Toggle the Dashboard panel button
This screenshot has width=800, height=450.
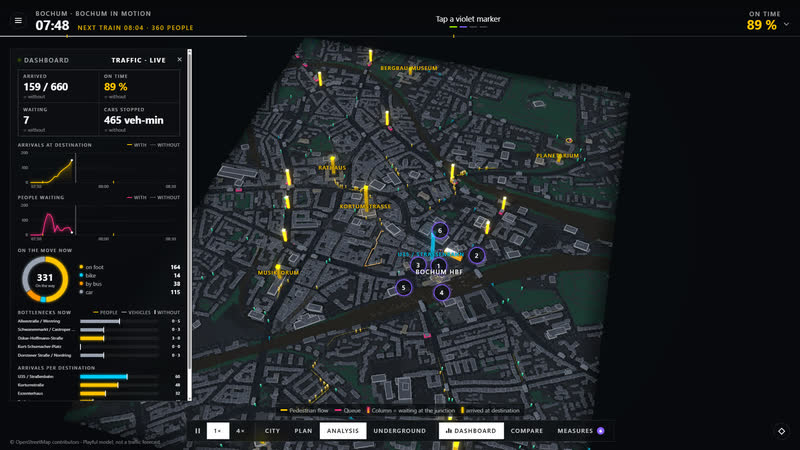tap(471, 431)
